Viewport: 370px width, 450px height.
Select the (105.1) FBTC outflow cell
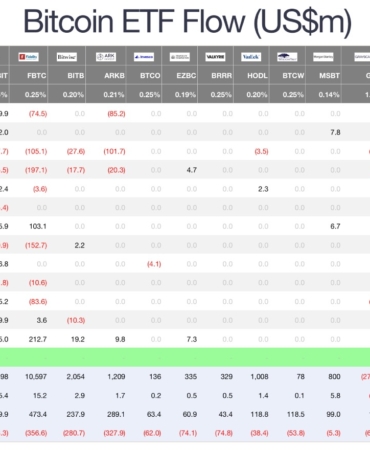36,151
